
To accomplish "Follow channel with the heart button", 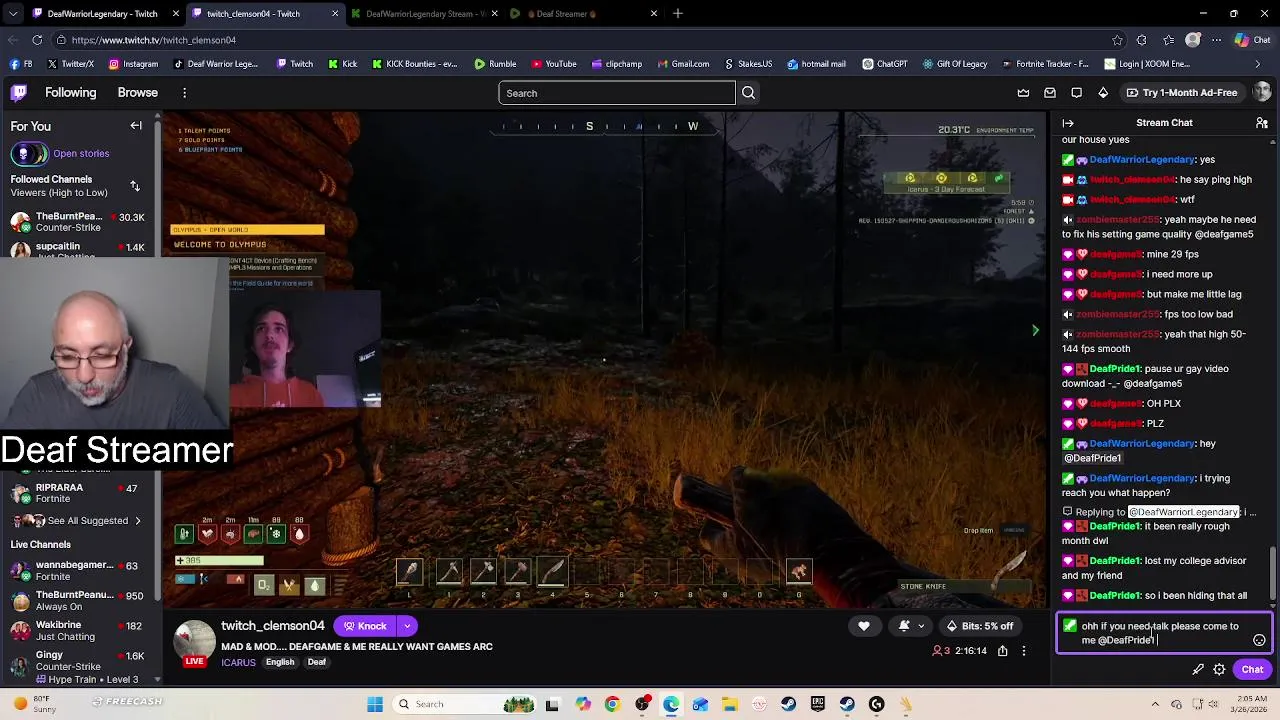I will pos(864,626).
